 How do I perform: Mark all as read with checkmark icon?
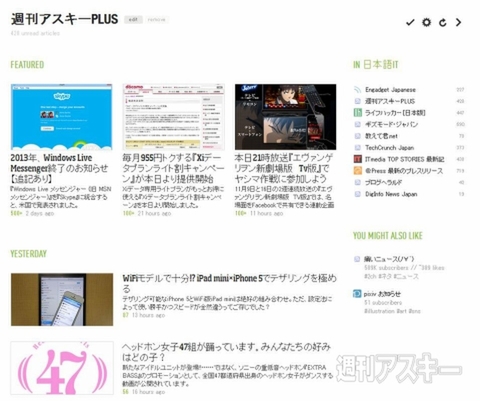(410, 22)
